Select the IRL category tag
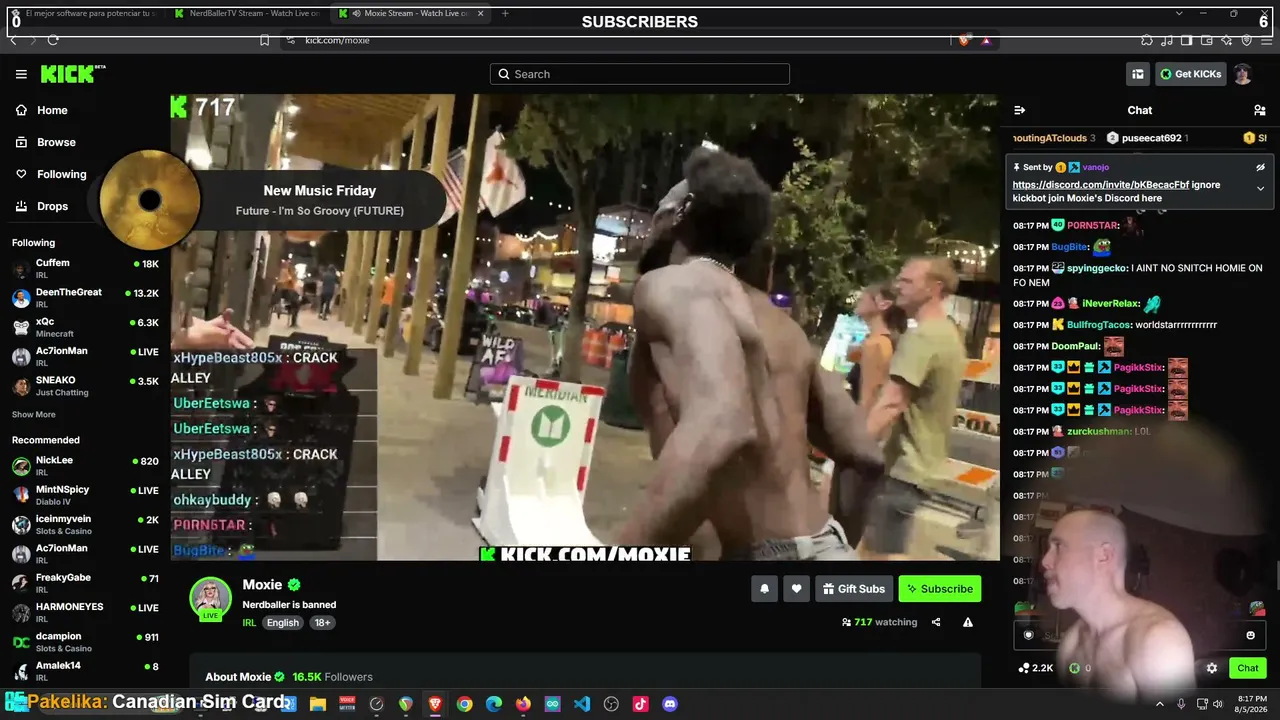This screenshot has height=720, width=1280. [249, 622]
